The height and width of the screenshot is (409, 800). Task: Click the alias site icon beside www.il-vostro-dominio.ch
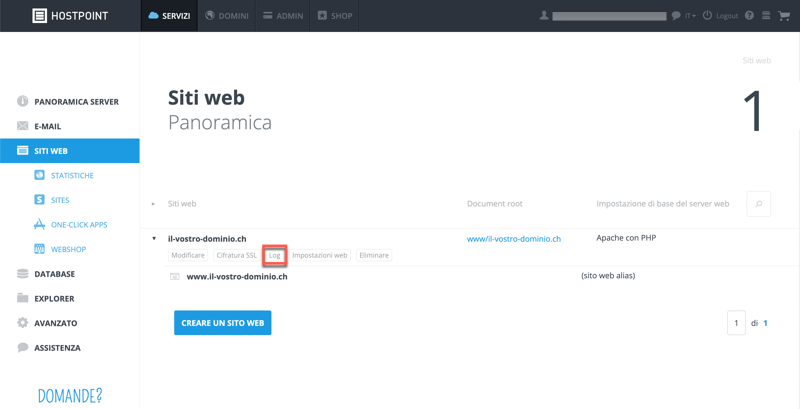coord(174,277)
